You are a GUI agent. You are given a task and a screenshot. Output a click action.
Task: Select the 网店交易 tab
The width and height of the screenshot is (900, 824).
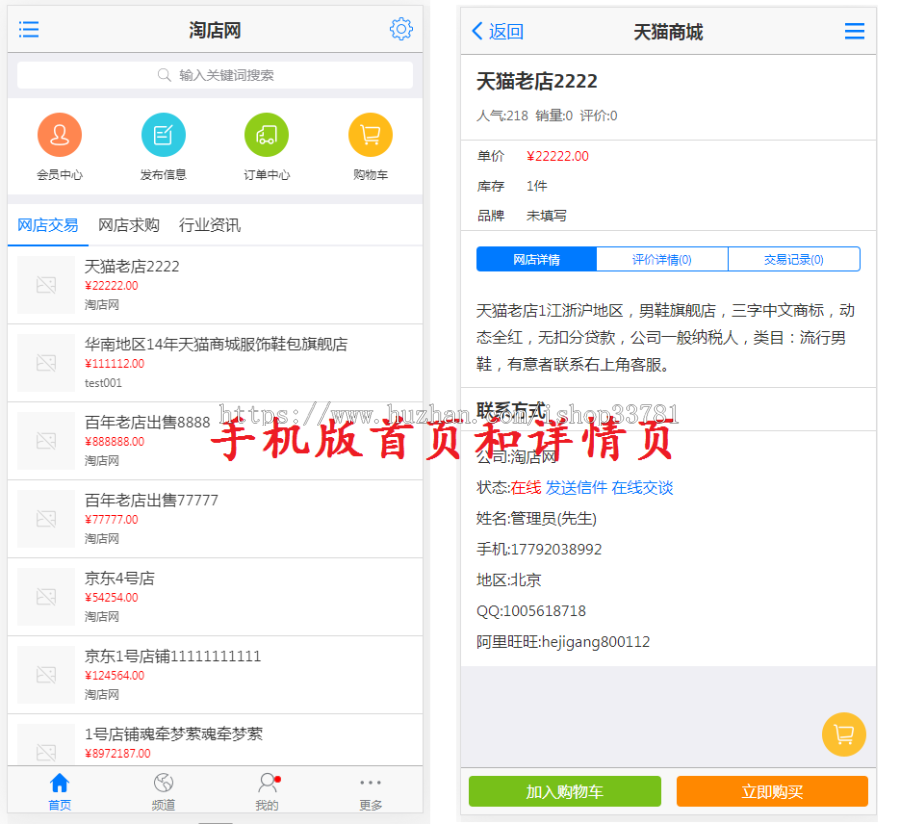(48, 225)
